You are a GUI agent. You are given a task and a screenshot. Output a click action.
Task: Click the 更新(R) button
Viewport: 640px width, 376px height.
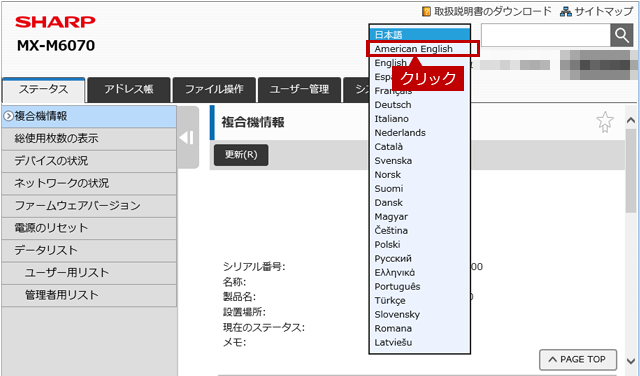pos(241,155)
